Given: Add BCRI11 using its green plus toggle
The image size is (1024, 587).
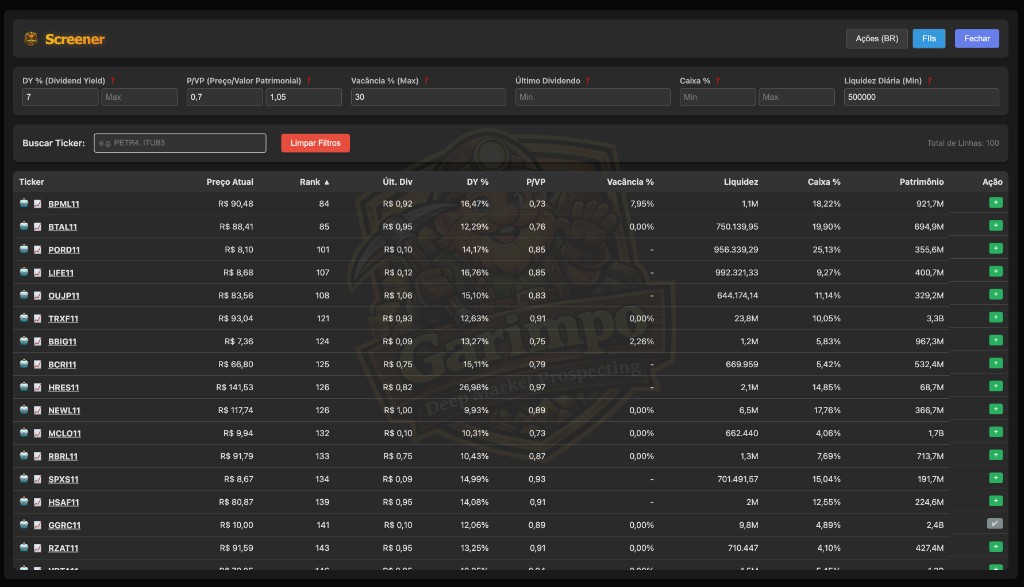Looking at the screenshot, I should tap(996, 364).
